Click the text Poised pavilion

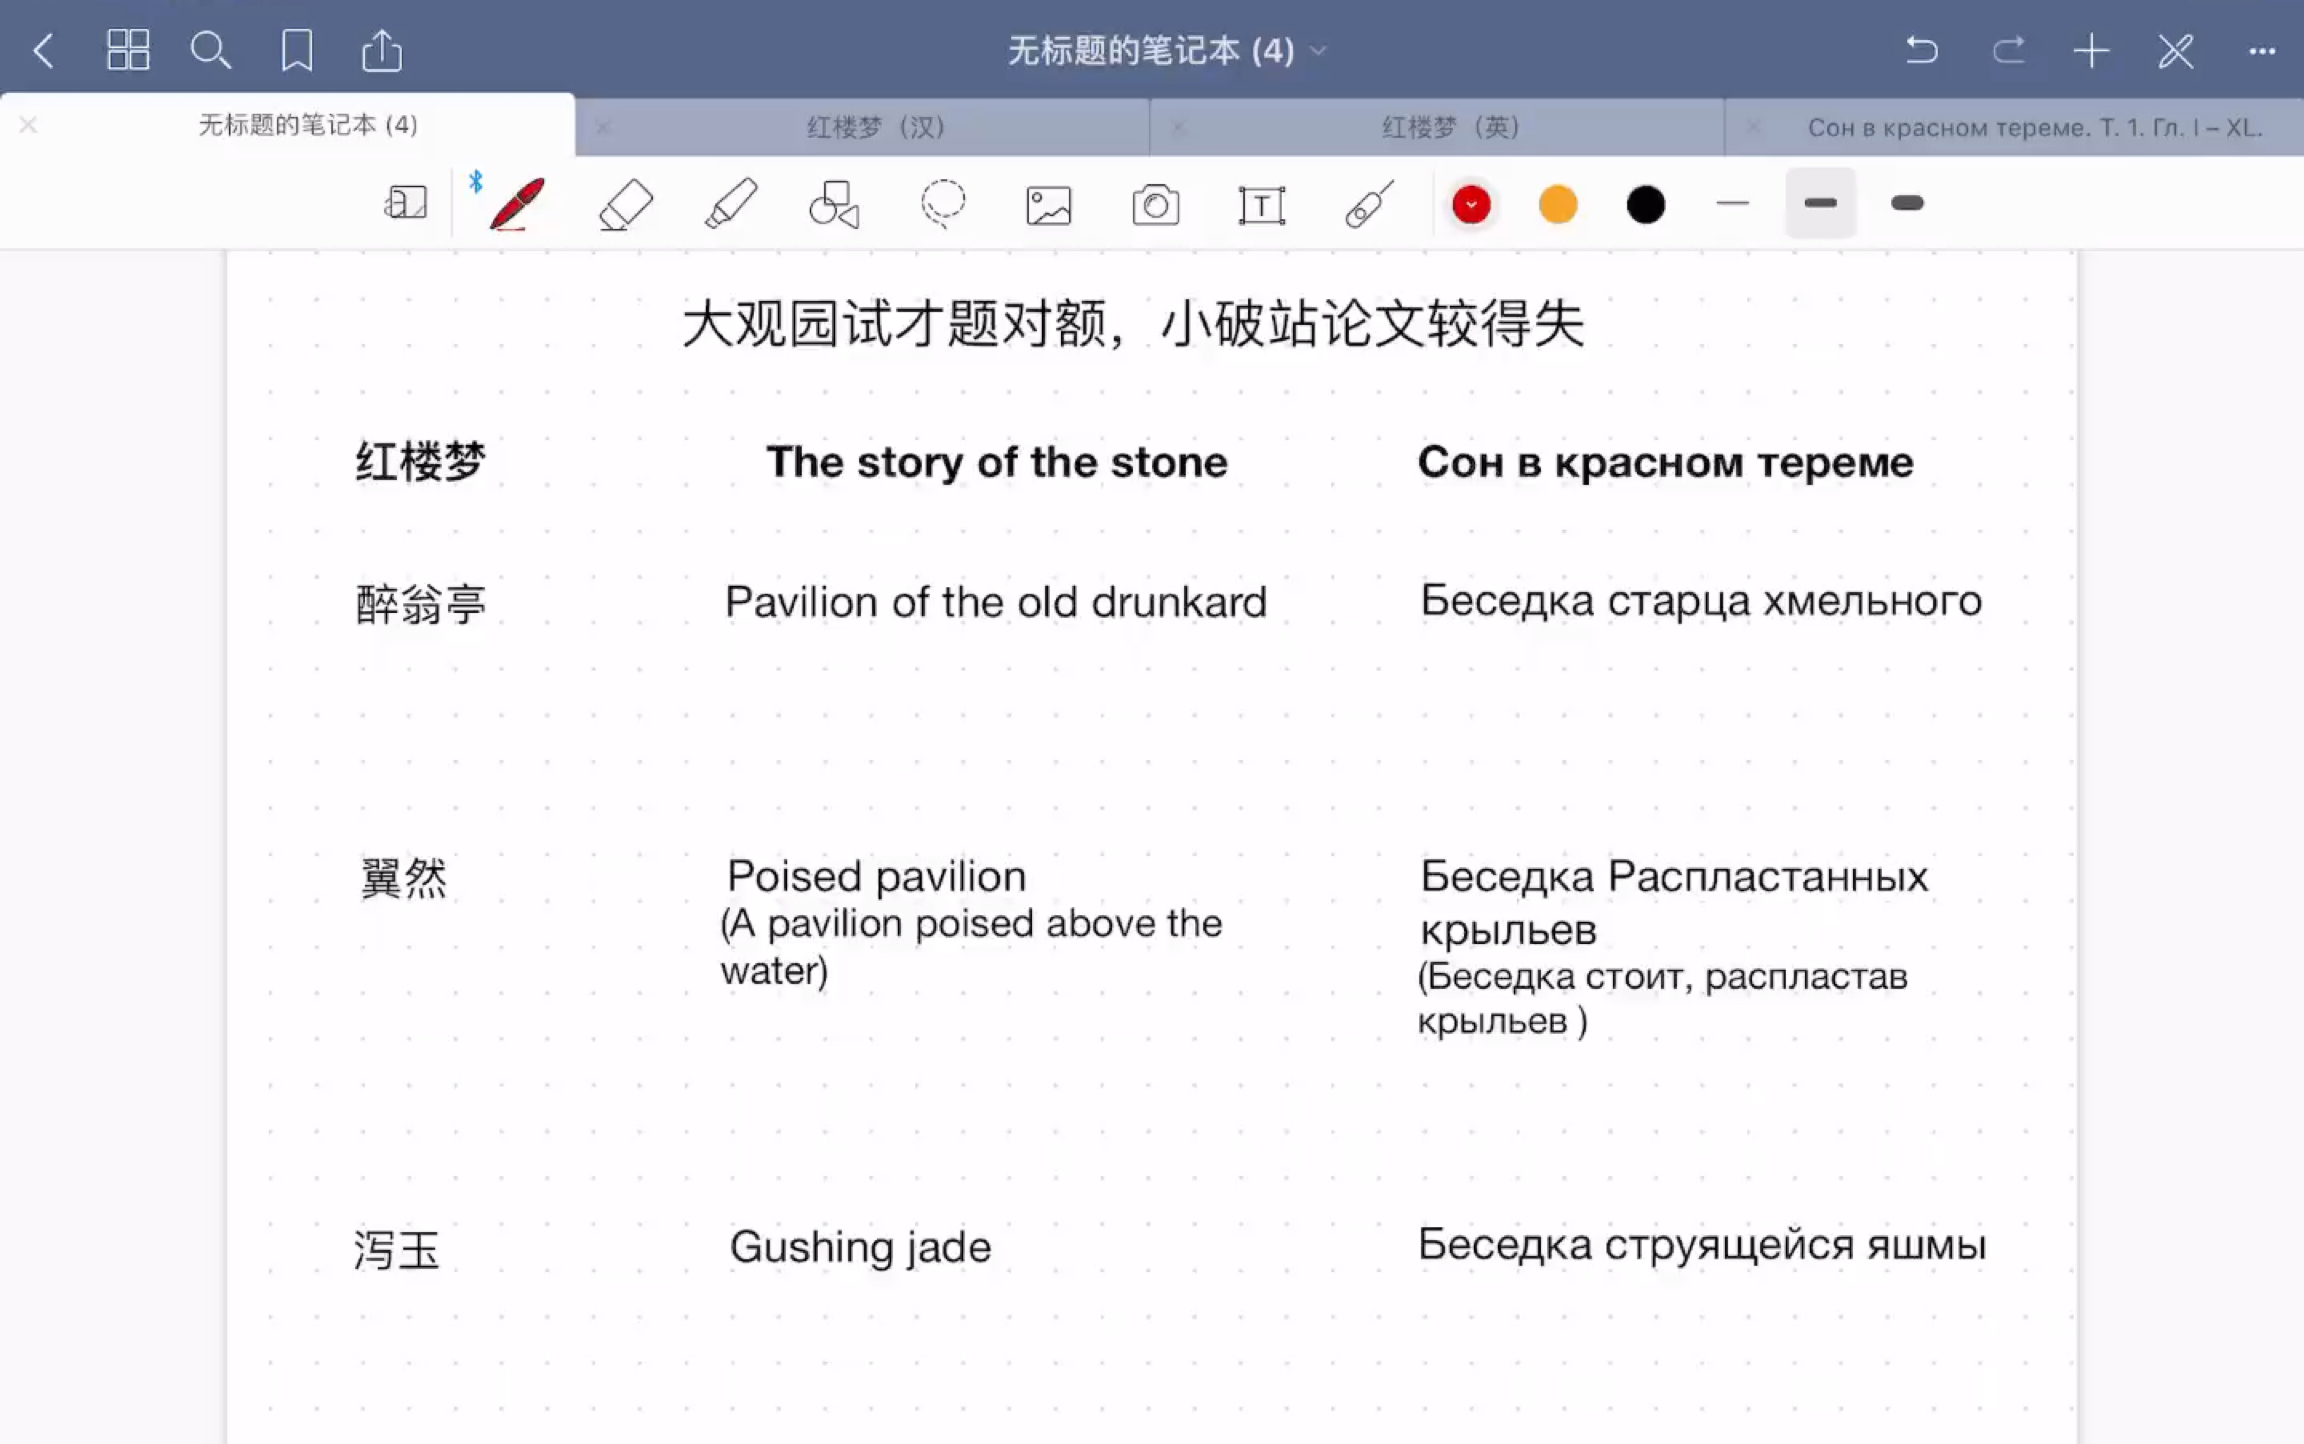pyautogui.click(x=876, y=876)
